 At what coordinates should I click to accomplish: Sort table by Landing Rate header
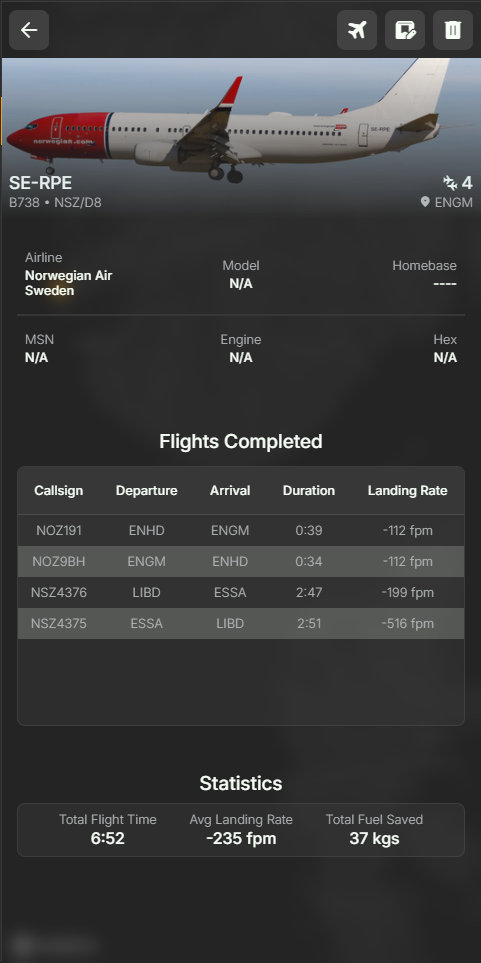coord(407,491)
